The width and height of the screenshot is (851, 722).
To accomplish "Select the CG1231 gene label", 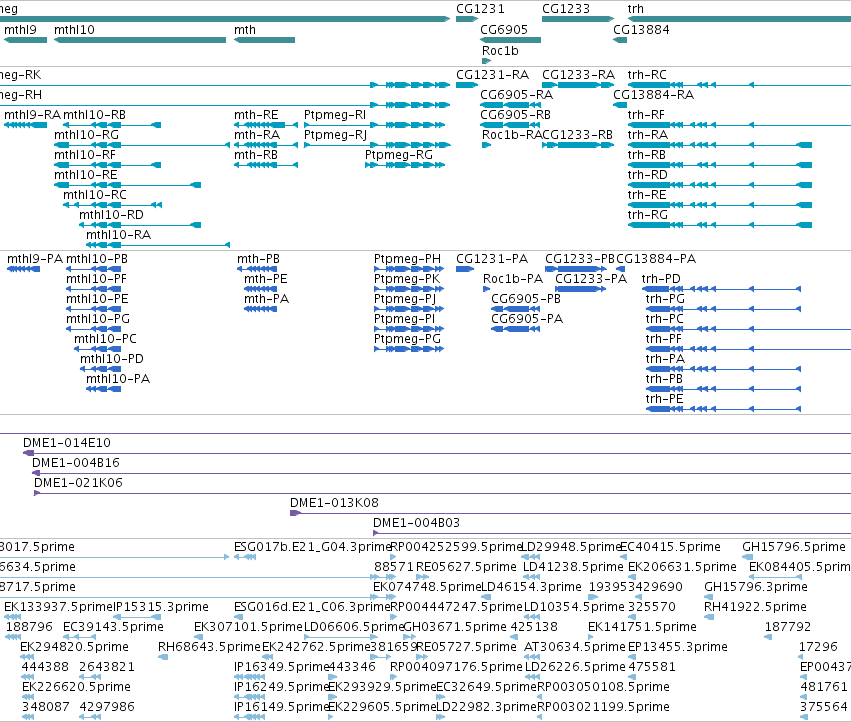I will [x=480, y=9].
